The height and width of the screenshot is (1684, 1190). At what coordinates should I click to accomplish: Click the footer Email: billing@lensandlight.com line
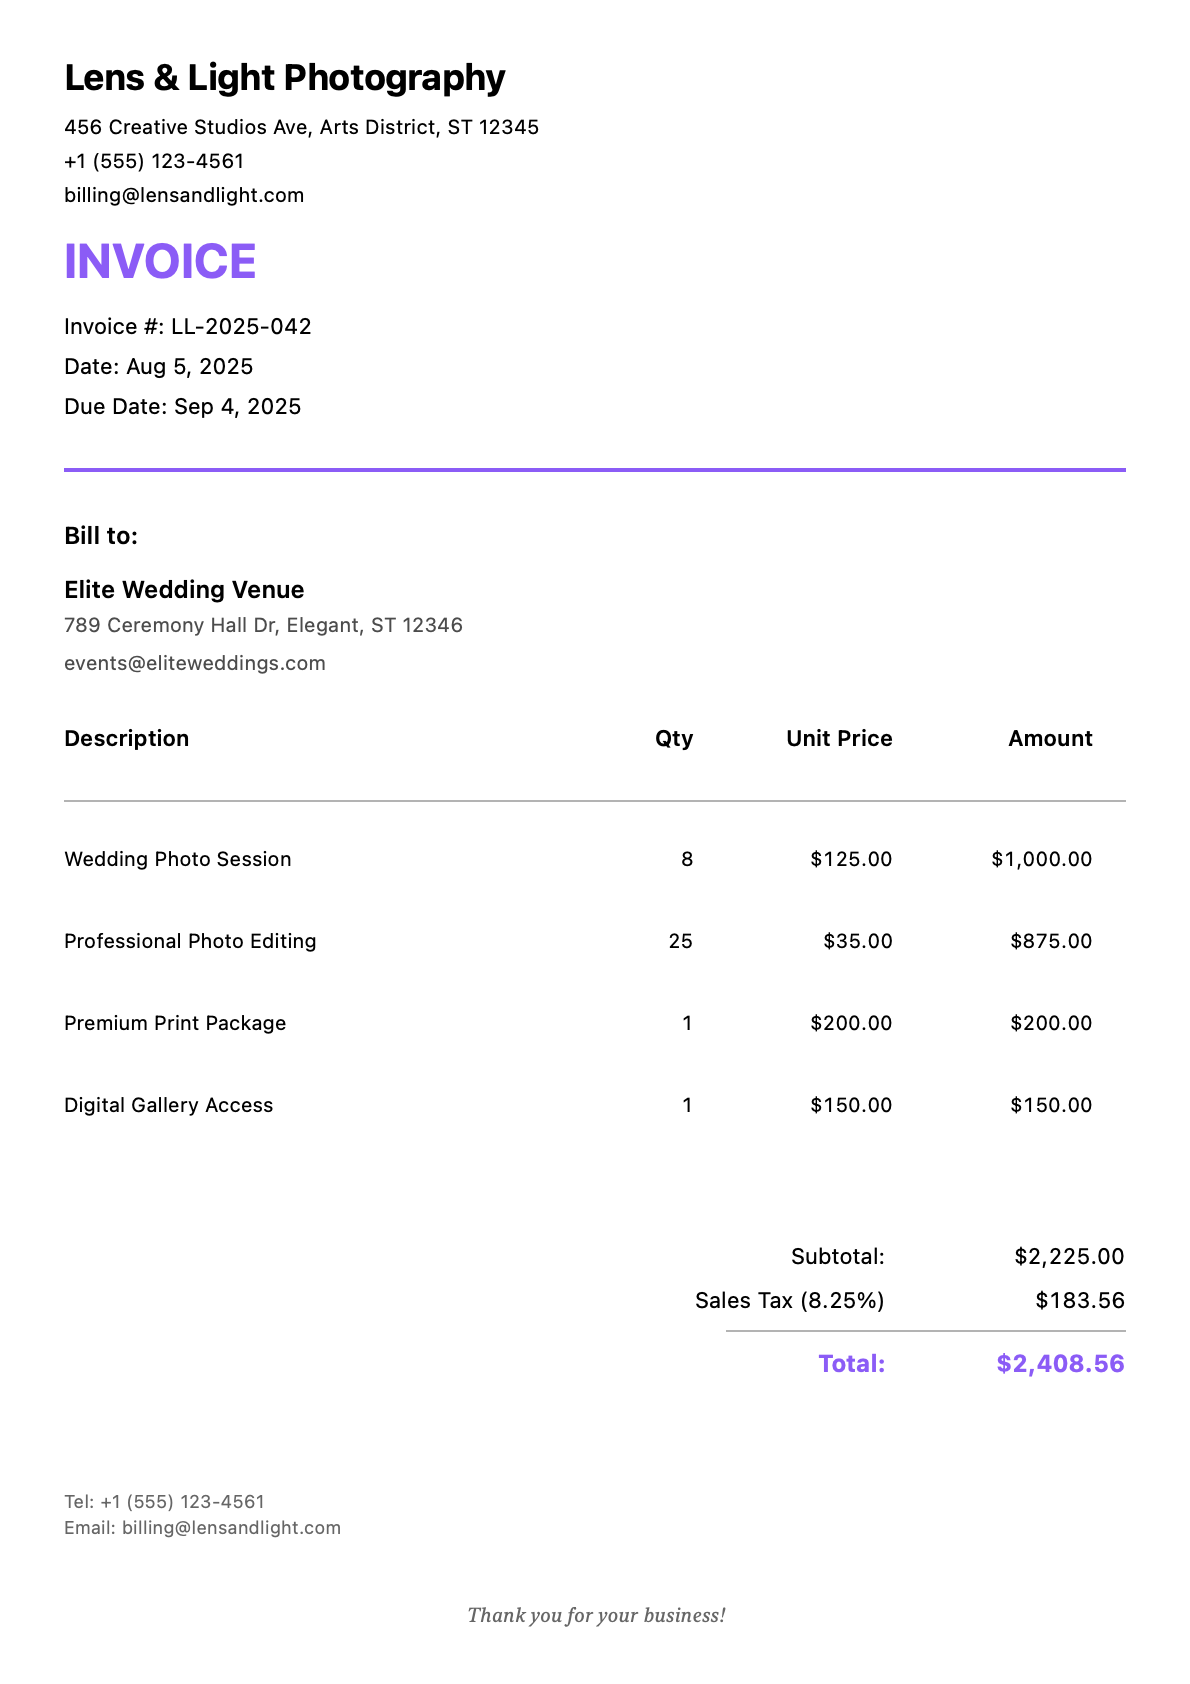[x=203, y=1528]
